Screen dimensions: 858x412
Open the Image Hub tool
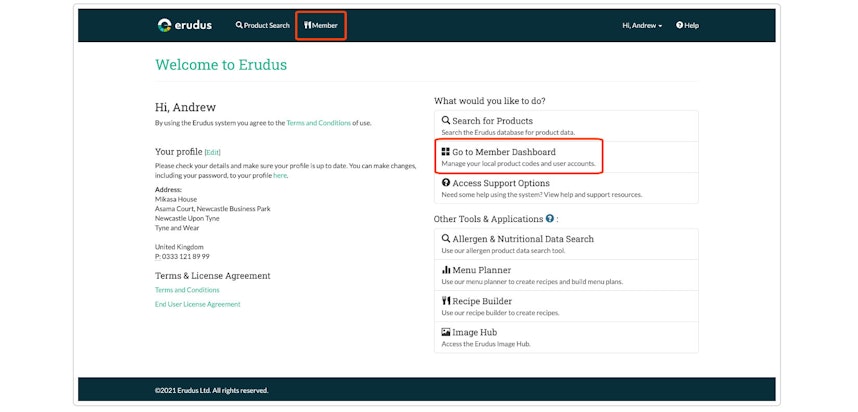pos(566,338)
